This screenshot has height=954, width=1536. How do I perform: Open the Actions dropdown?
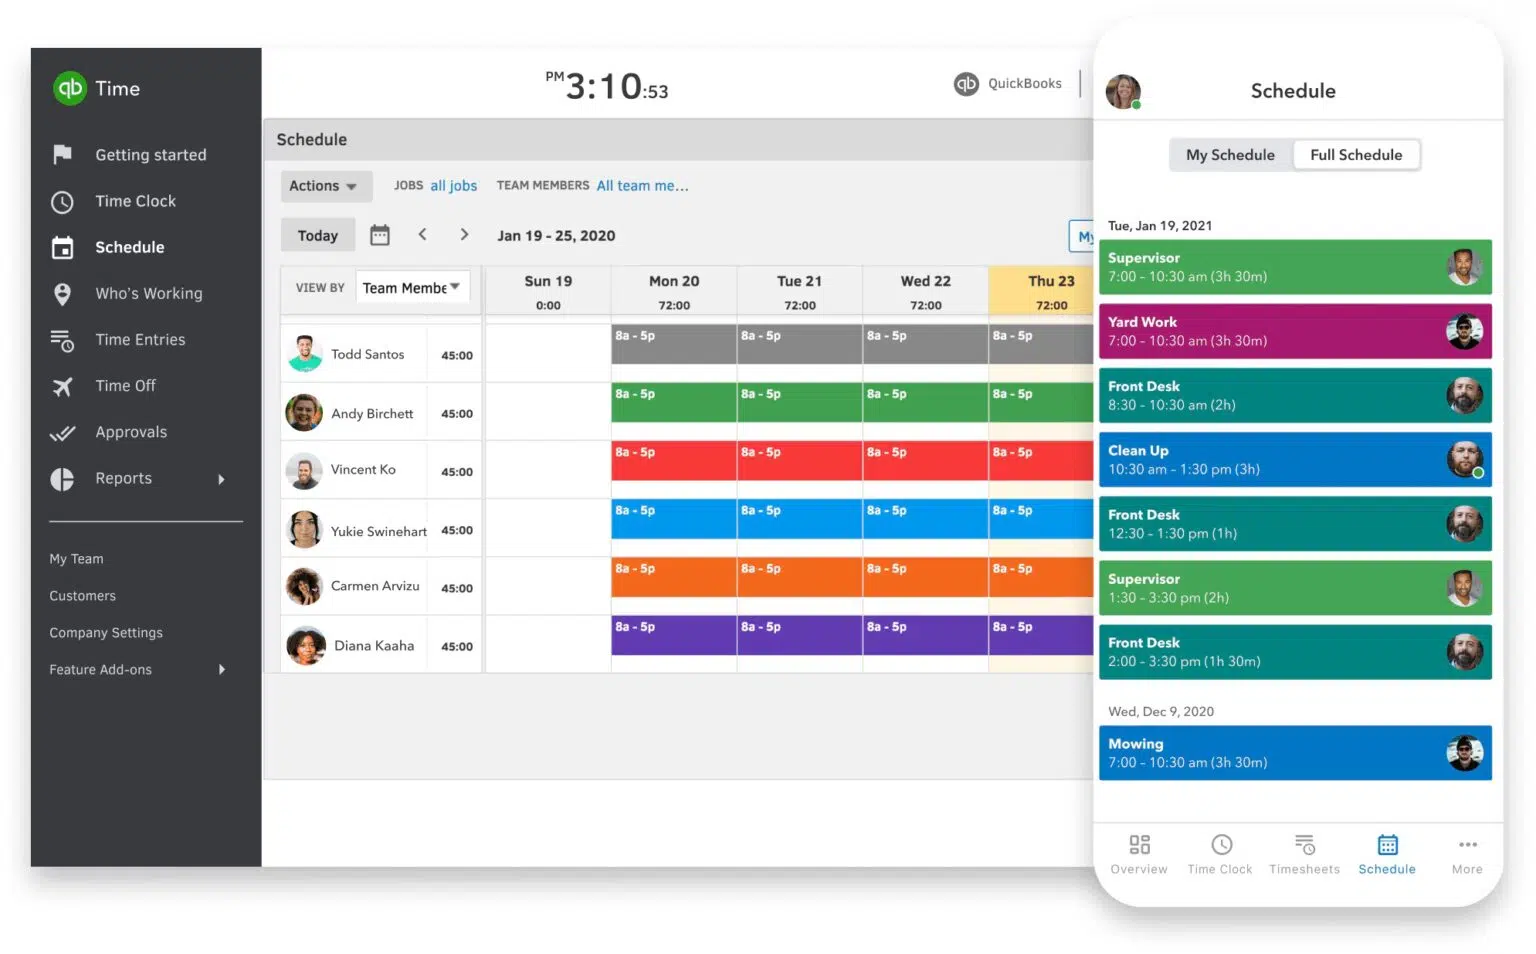click(x=325, y=185)
